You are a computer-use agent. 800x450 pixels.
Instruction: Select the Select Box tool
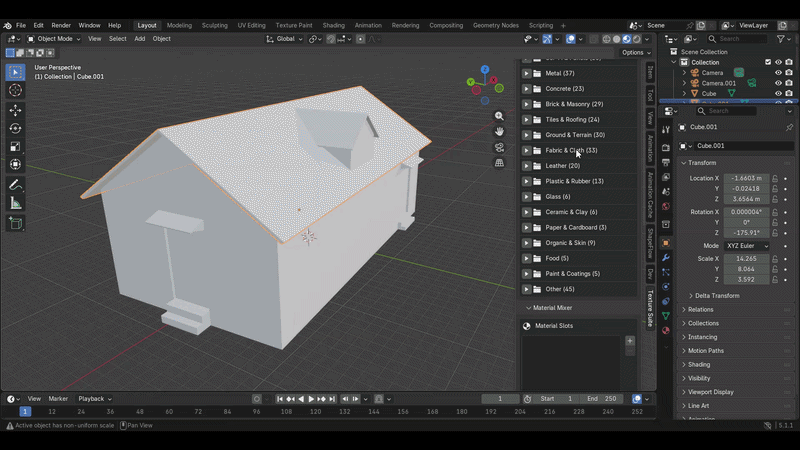pyautogui.click(x=15, y=72)
